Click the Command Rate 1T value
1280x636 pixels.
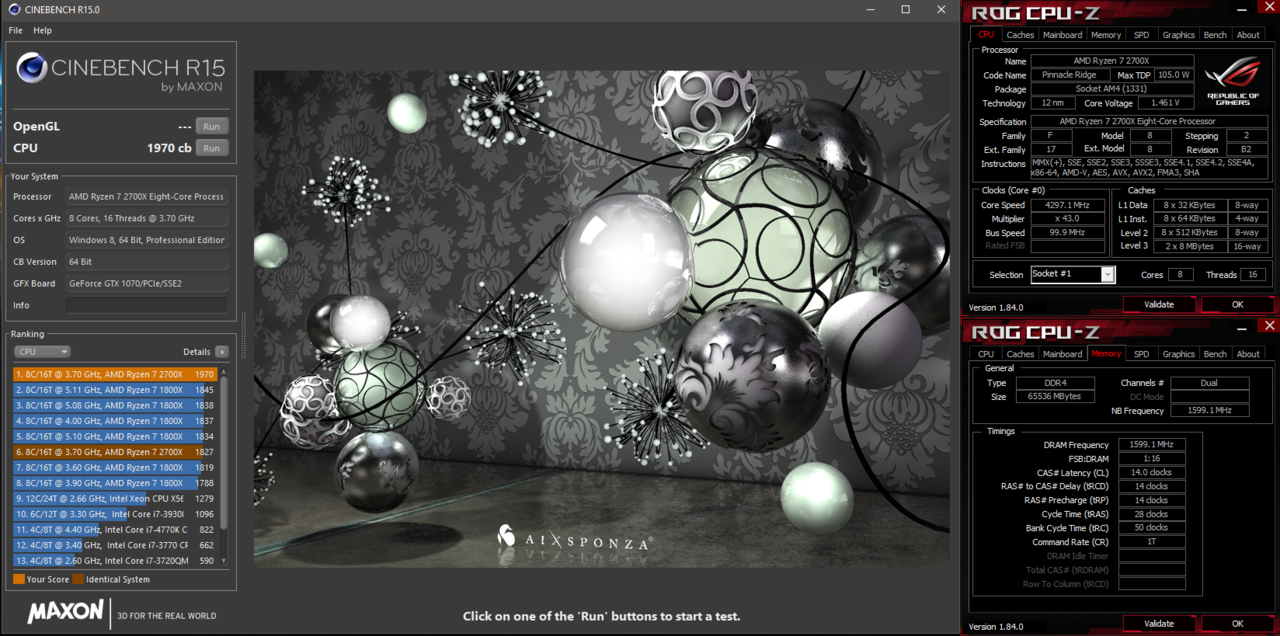click(x=1152, y=541)
